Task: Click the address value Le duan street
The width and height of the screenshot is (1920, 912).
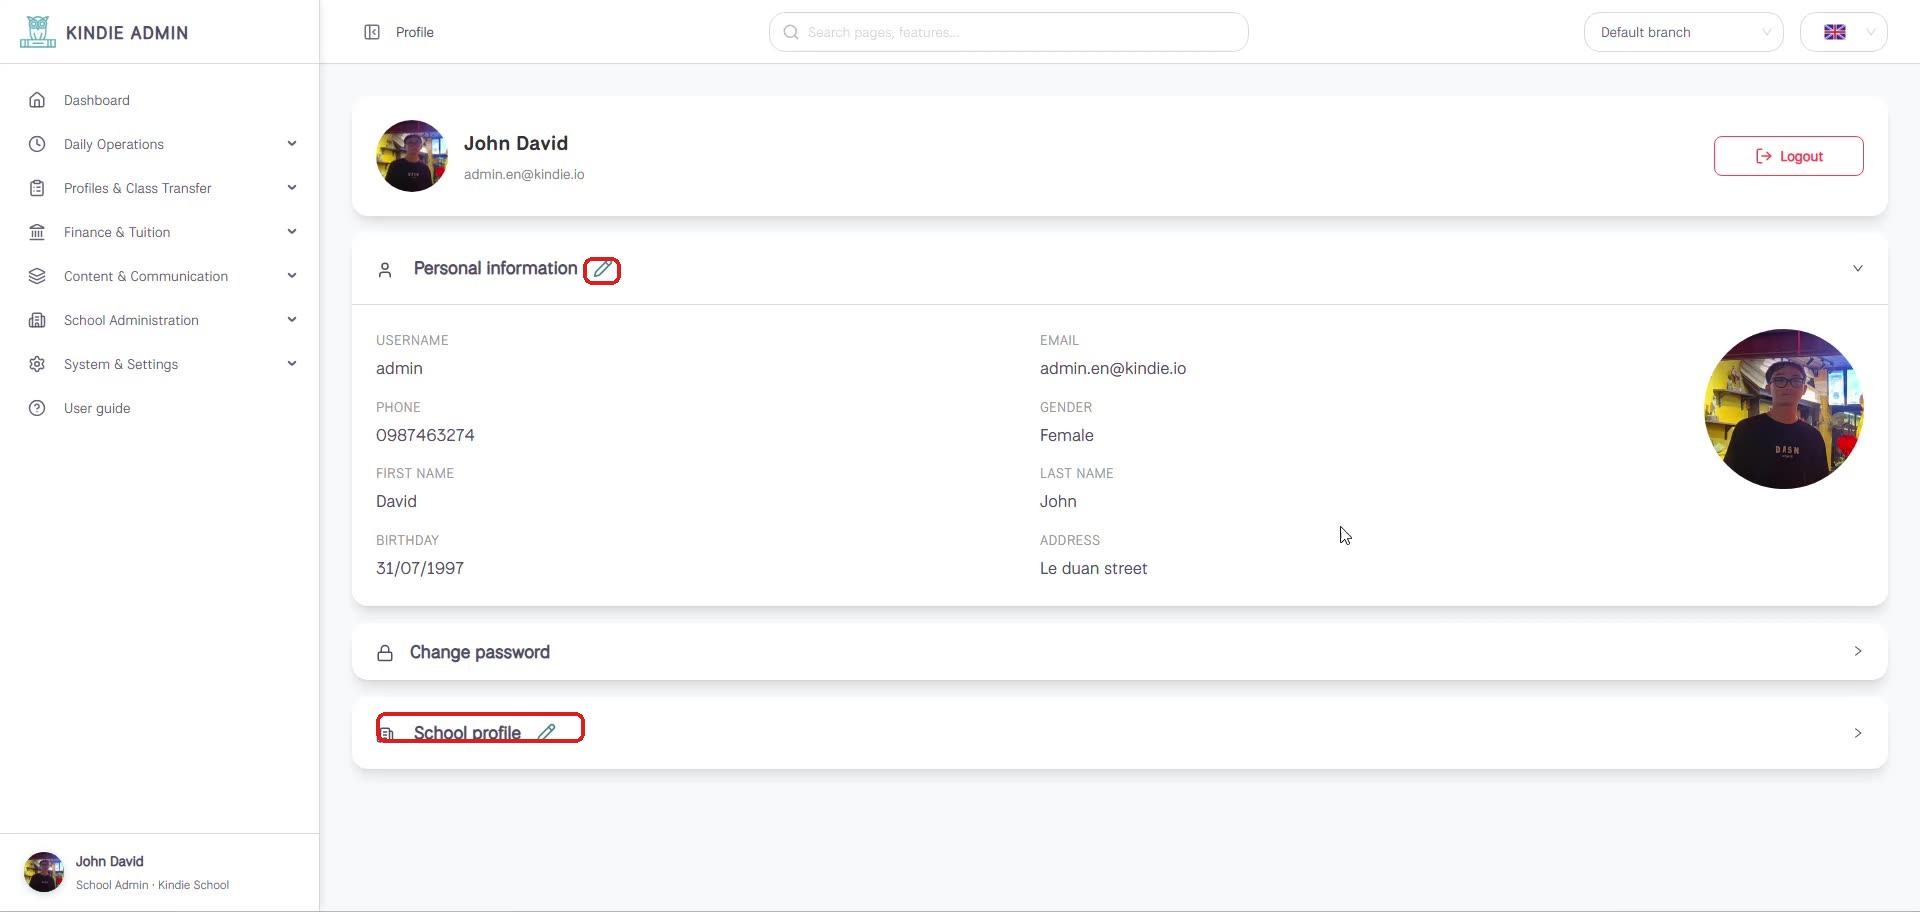Action: [1093, 568]
